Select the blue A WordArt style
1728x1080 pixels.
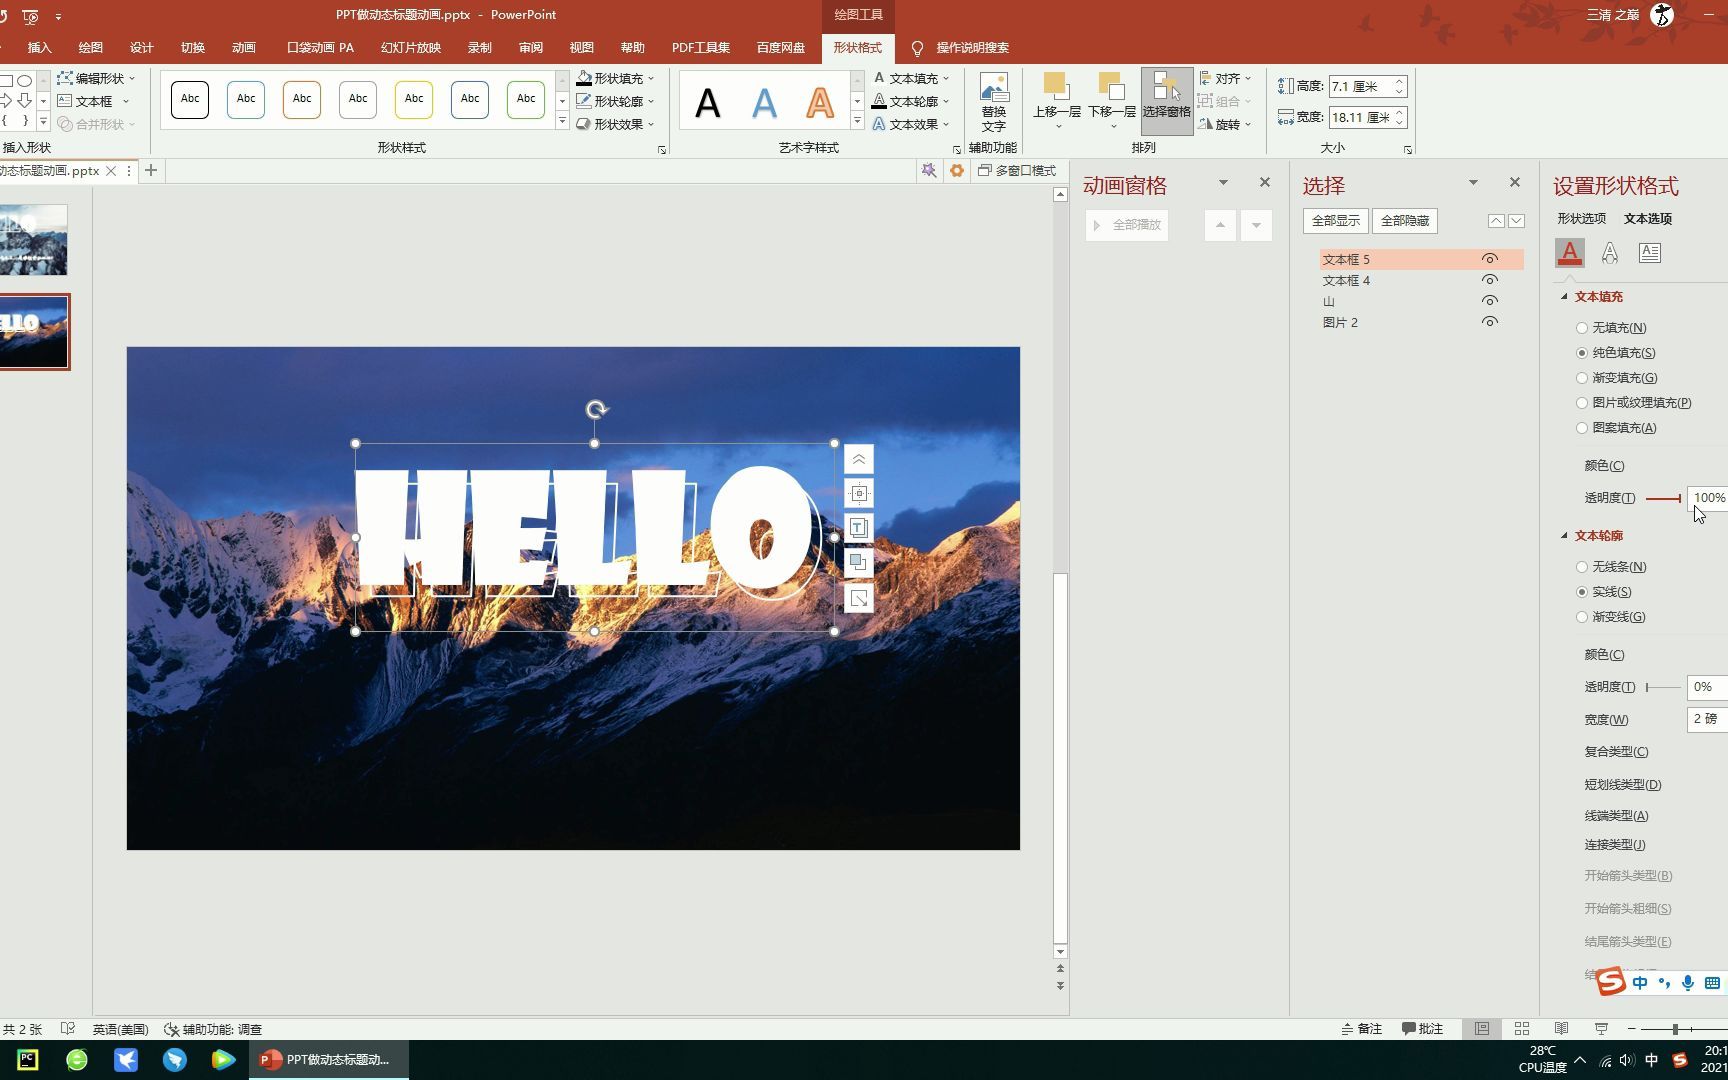(764, 103)
